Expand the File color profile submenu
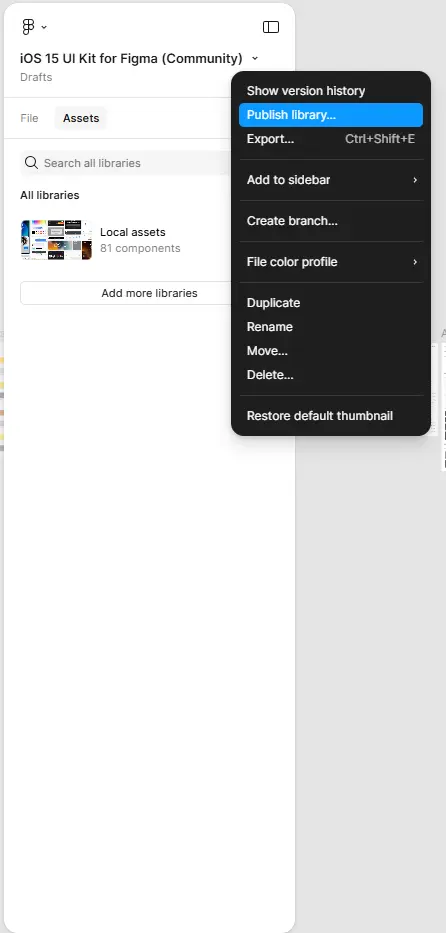This screenshot has width=446, height=933. click(x=331, y=262)
